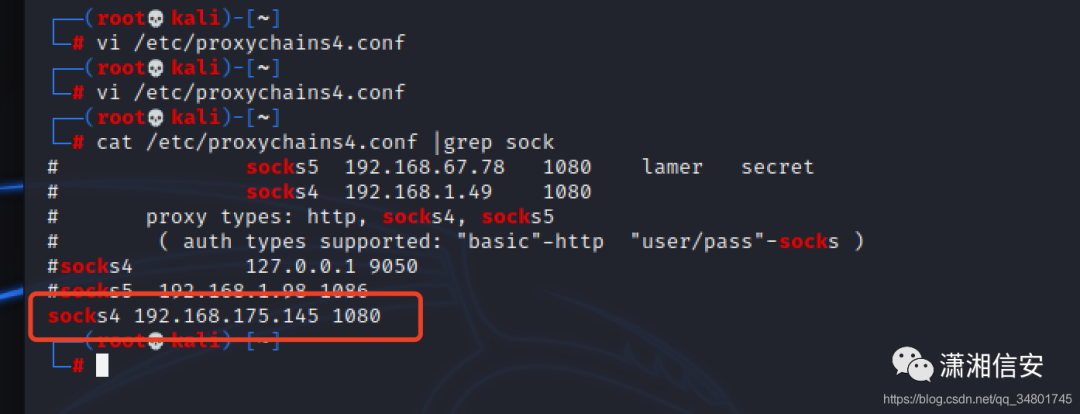Click the 'auth types supported' comment line
1080x414 pixels.
click(510, 242)
